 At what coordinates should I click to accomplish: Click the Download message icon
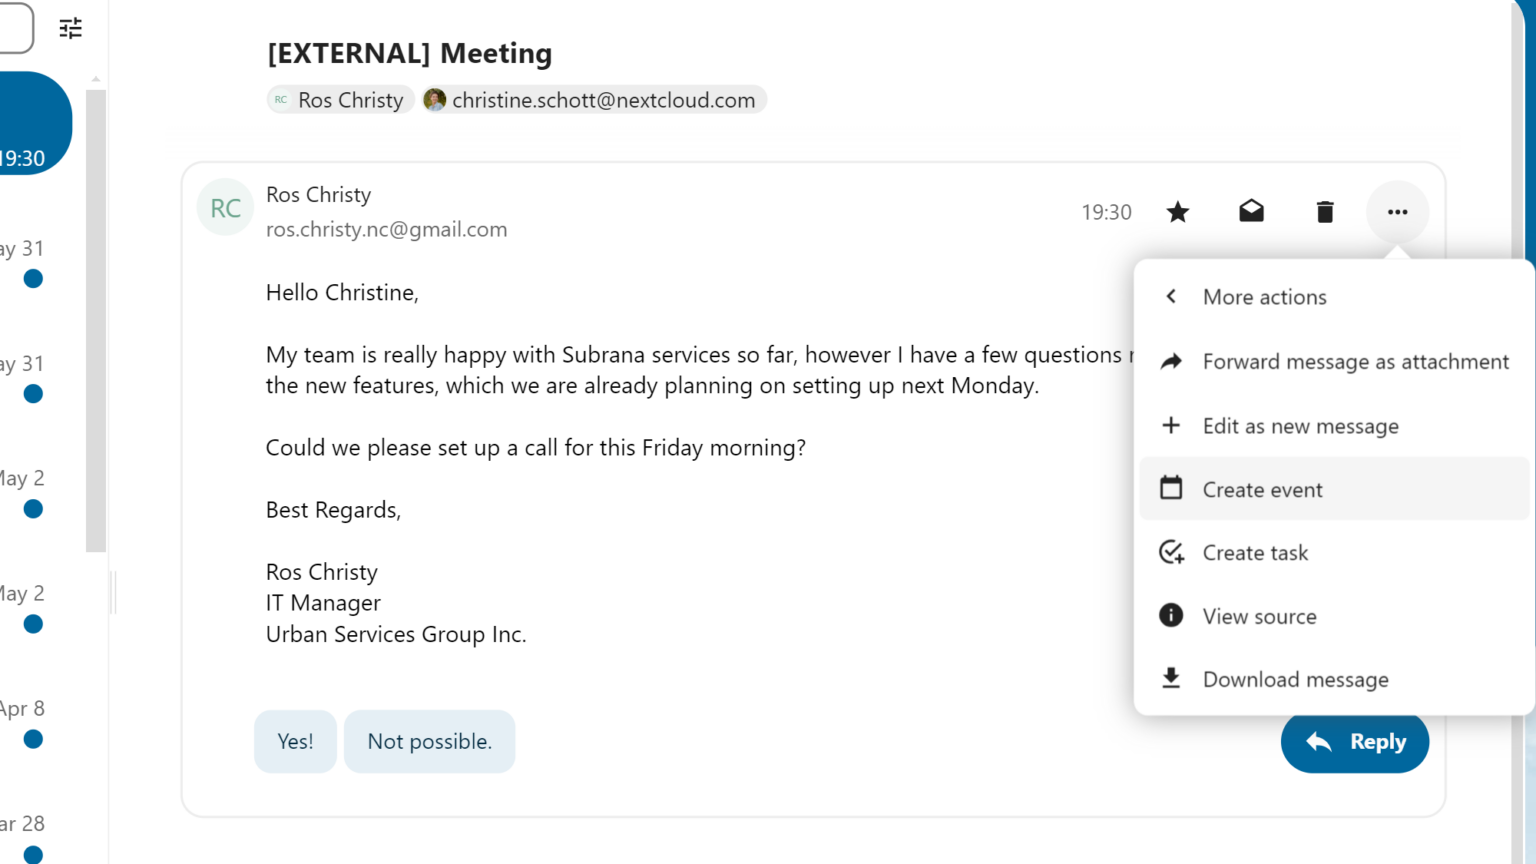click(x=1170, y=678)
